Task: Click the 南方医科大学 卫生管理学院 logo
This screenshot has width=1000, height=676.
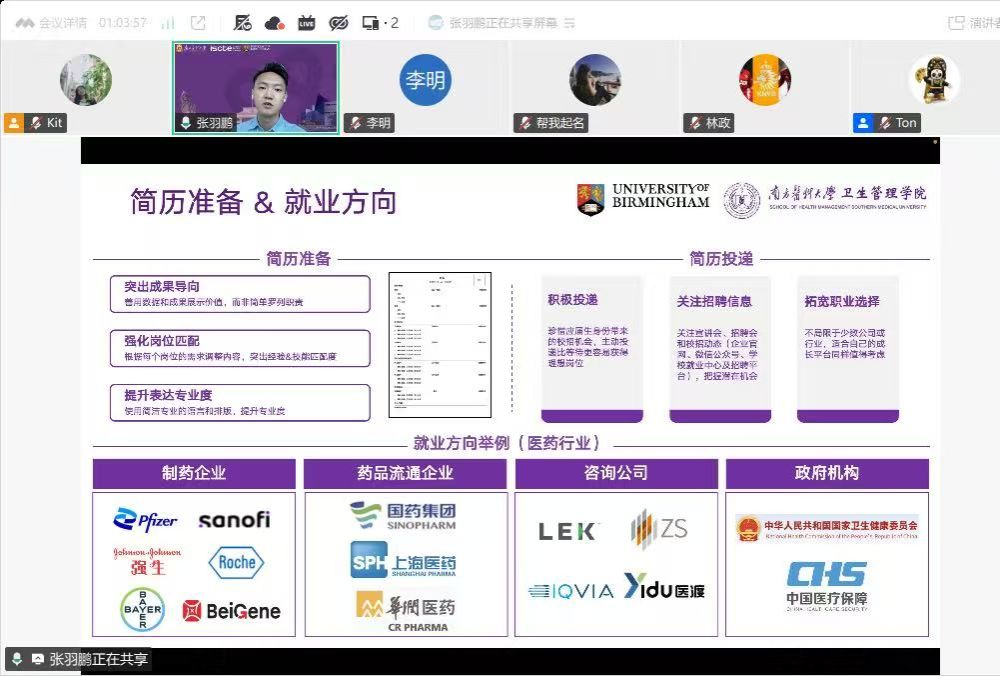Action: coord(825,199)
